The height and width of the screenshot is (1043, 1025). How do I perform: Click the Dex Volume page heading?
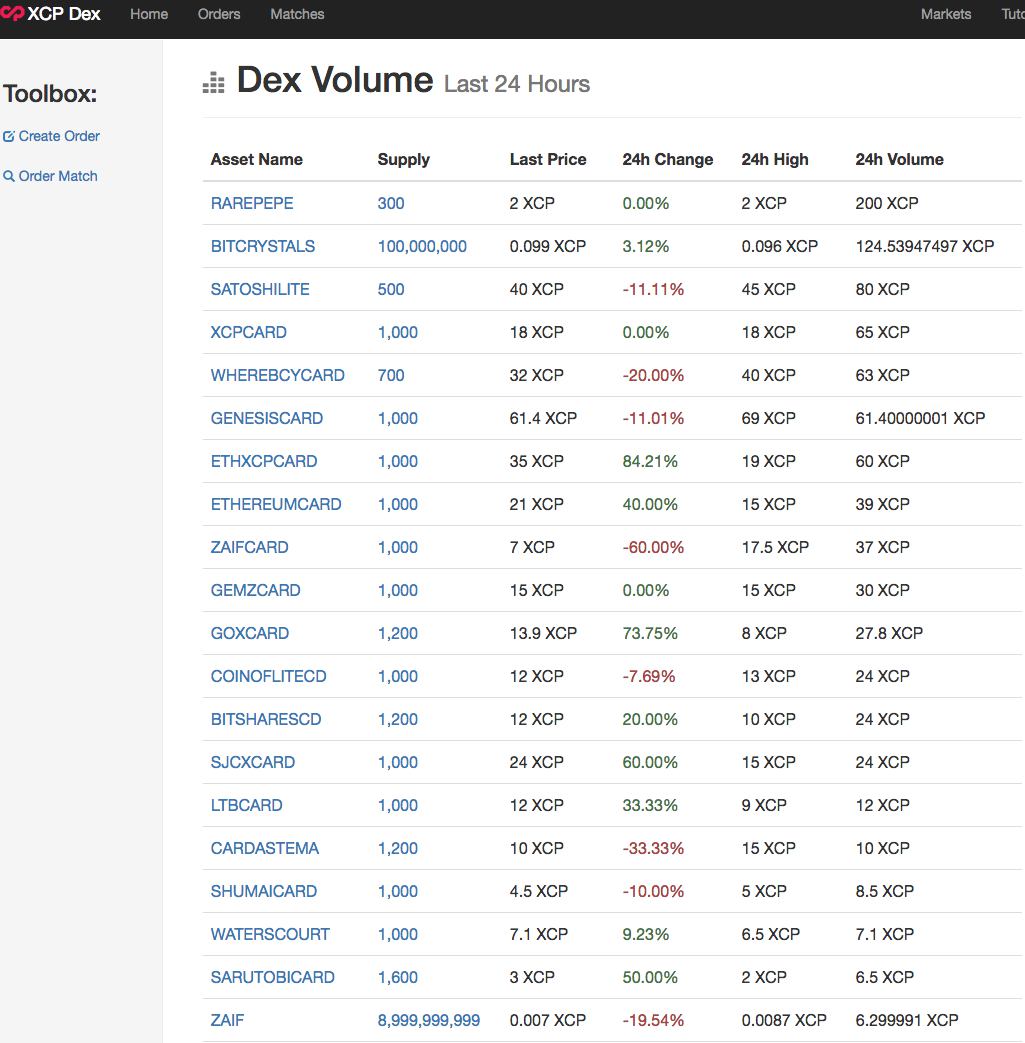coord(335,80)
